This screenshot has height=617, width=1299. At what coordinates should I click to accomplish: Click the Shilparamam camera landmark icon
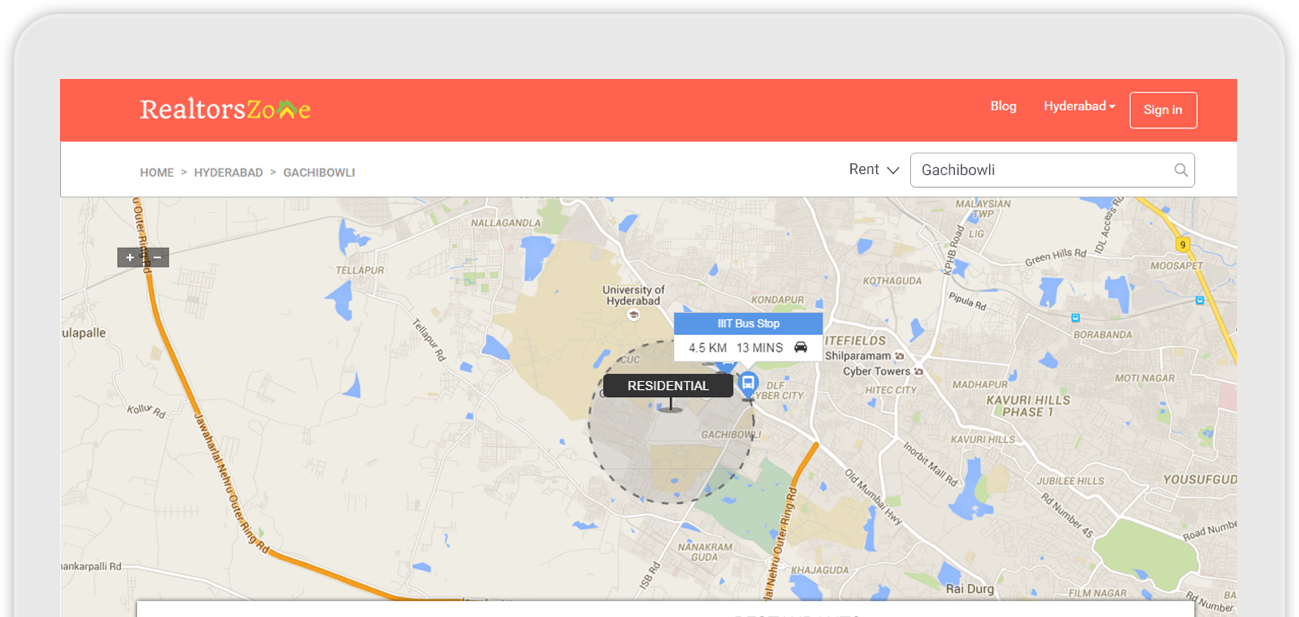[901, 356]
